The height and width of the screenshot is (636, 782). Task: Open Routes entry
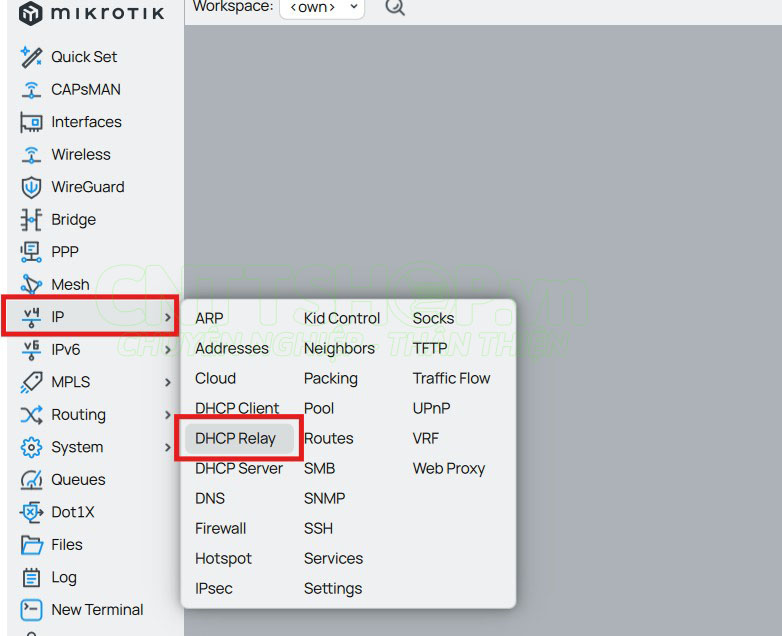(x=329, y=438)
